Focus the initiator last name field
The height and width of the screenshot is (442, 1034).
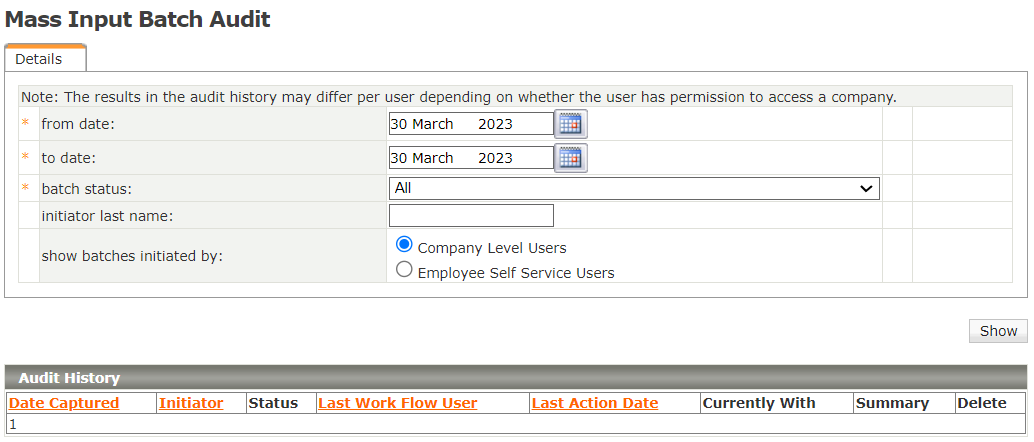(471, 215)
